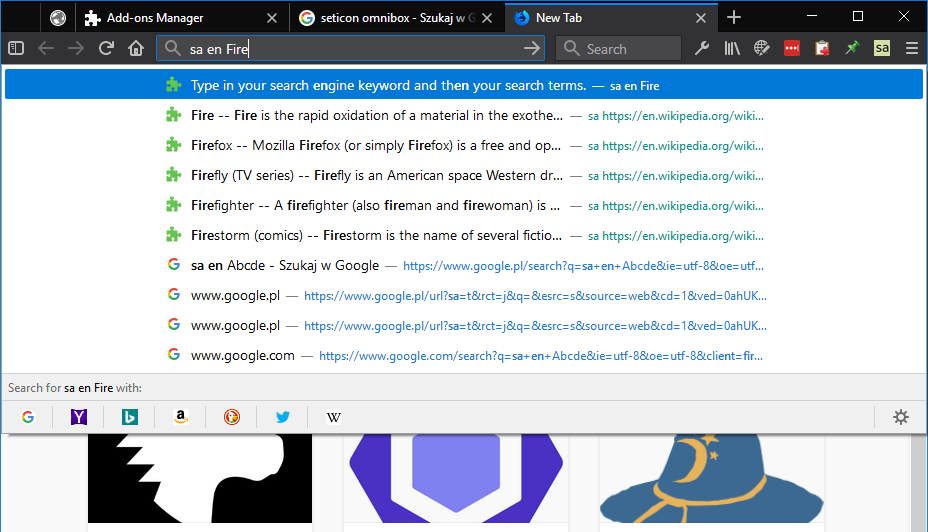Image resolution: width=928 pixels, height=532 pixels.
Task: Click the page vertical scrollbar
Action: pos(918,482)
